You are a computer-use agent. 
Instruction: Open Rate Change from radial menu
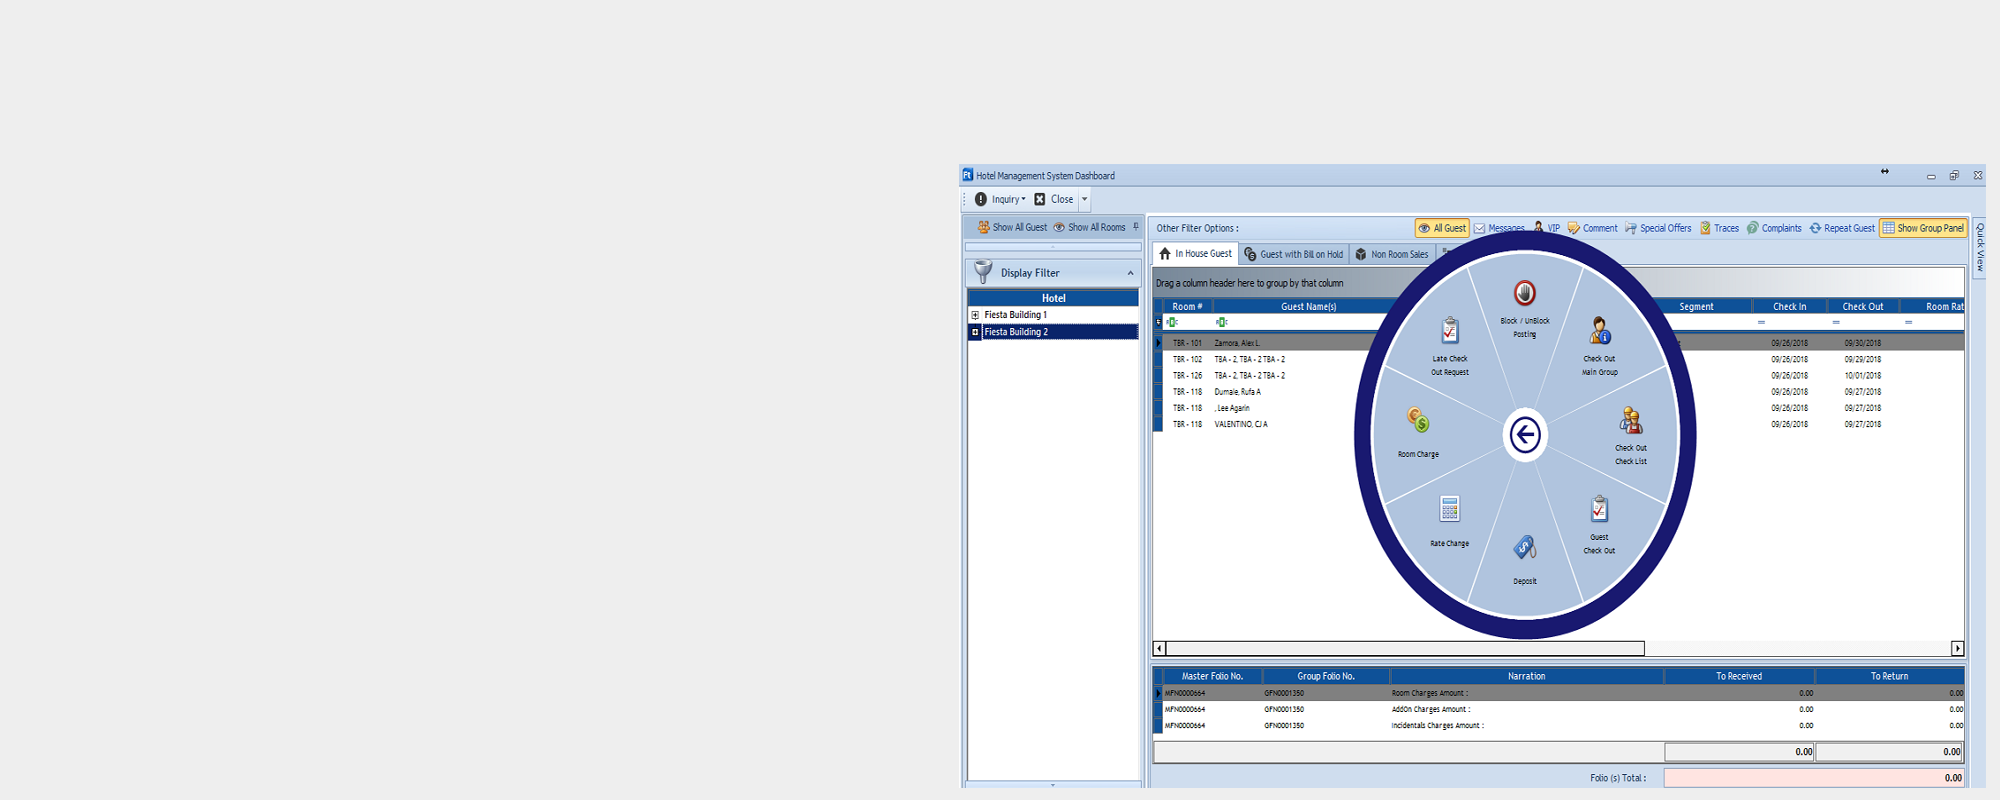(1449, 510)
